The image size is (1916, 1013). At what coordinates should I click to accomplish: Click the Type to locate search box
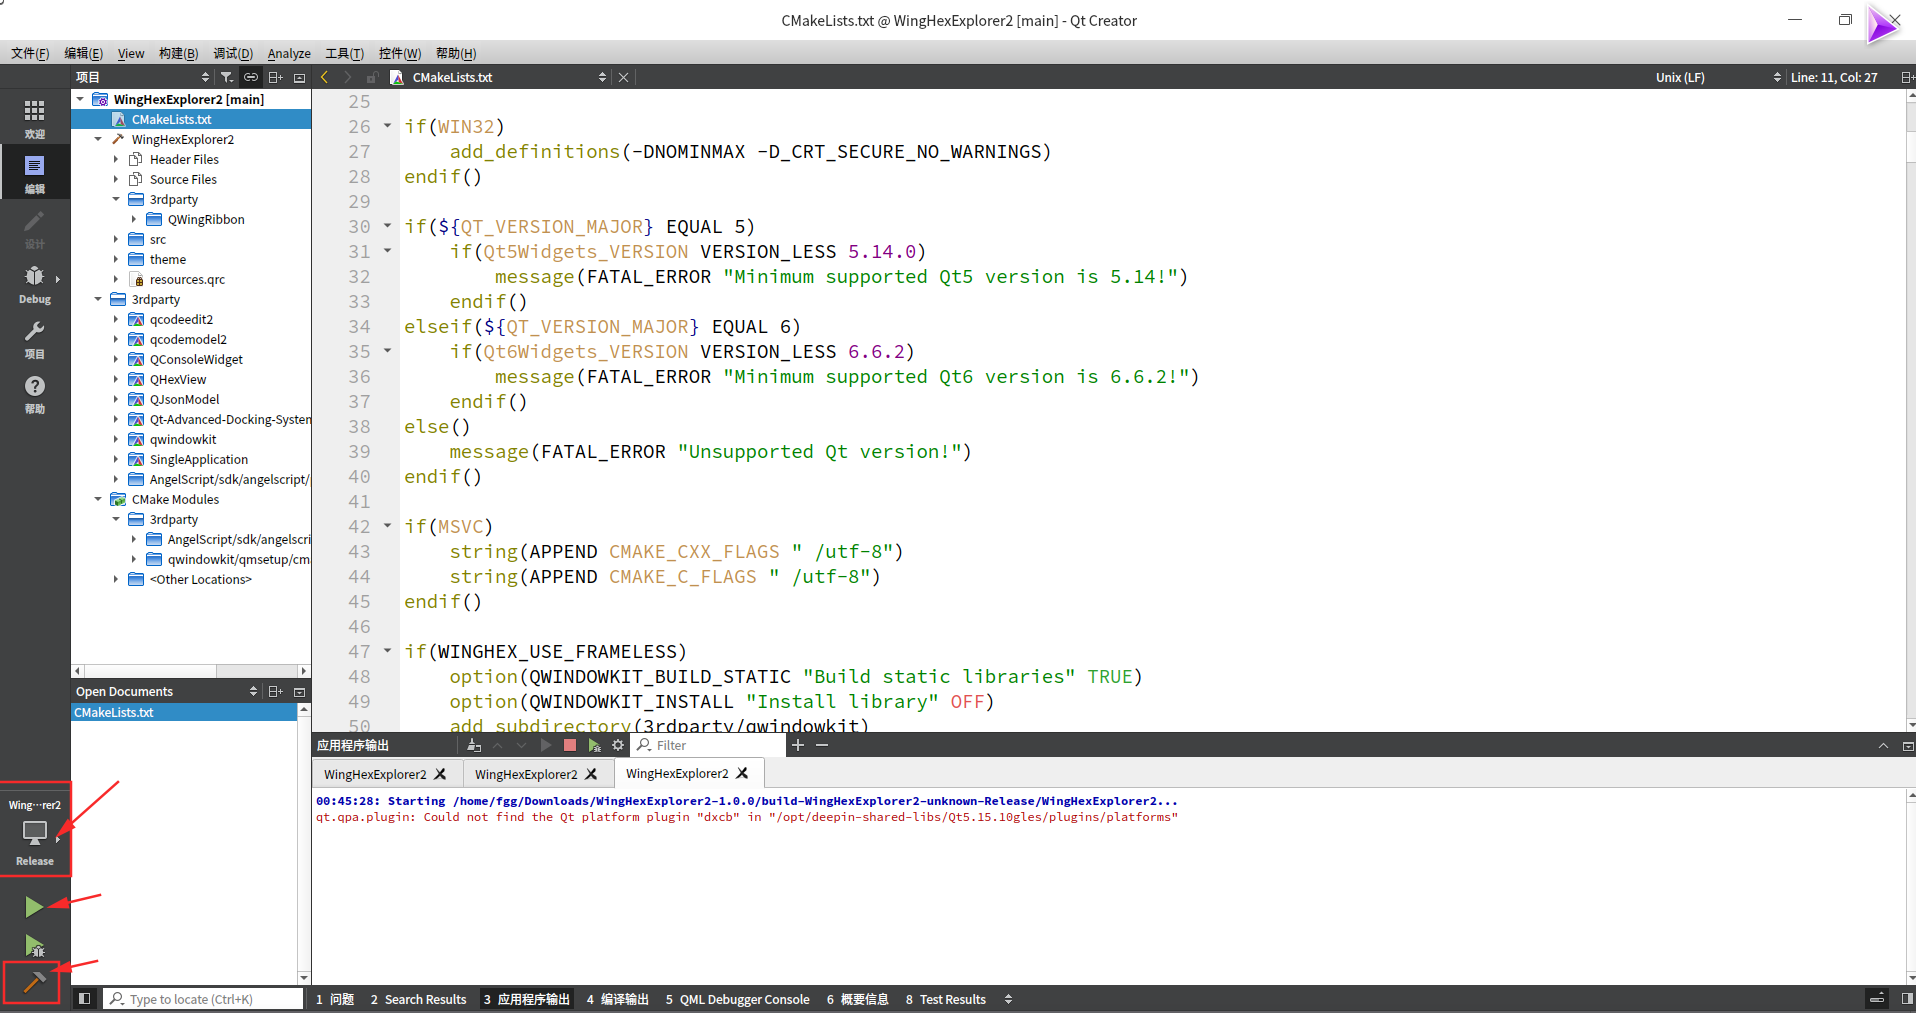[202, 999]
